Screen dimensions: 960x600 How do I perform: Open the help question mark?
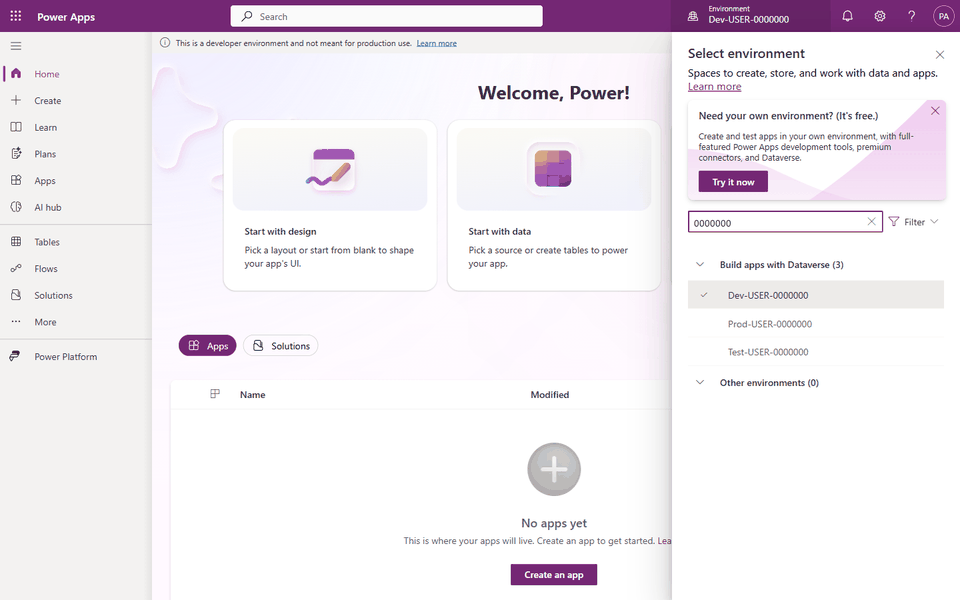(912, 16)
